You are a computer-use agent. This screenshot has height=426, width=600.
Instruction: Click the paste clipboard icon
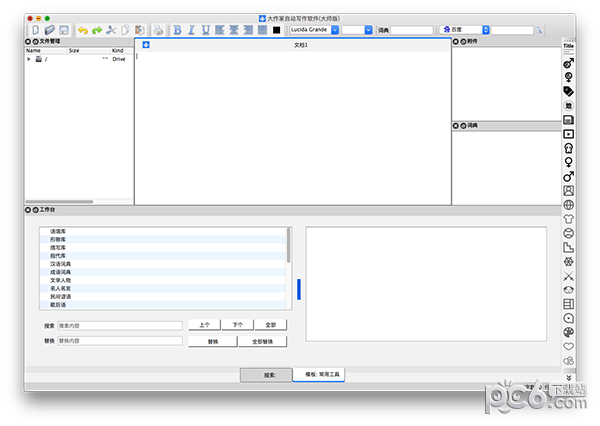coord(140,30)
